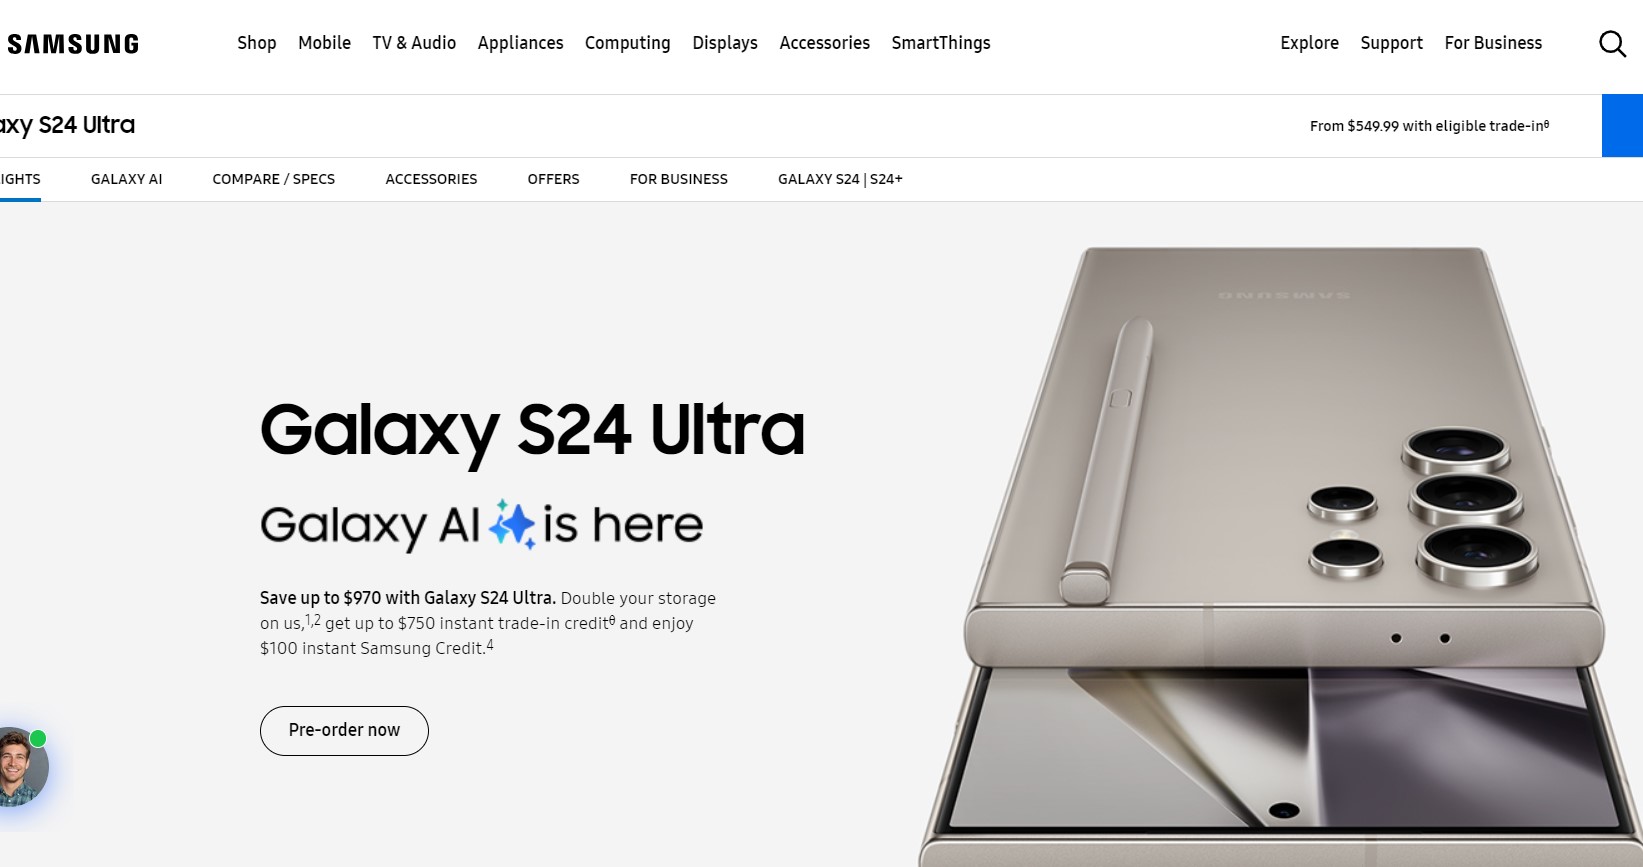Open the Shop menu

point(257,43)
